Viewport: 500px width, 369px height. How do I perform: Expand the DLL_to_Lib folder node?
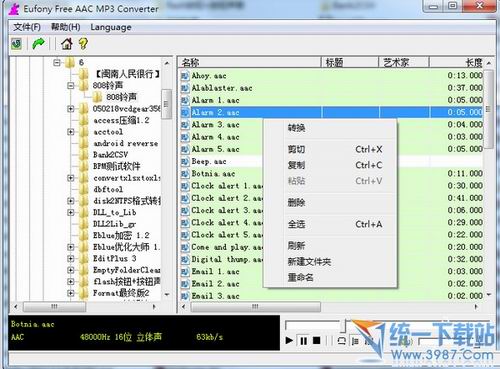(x=71, y=212)
